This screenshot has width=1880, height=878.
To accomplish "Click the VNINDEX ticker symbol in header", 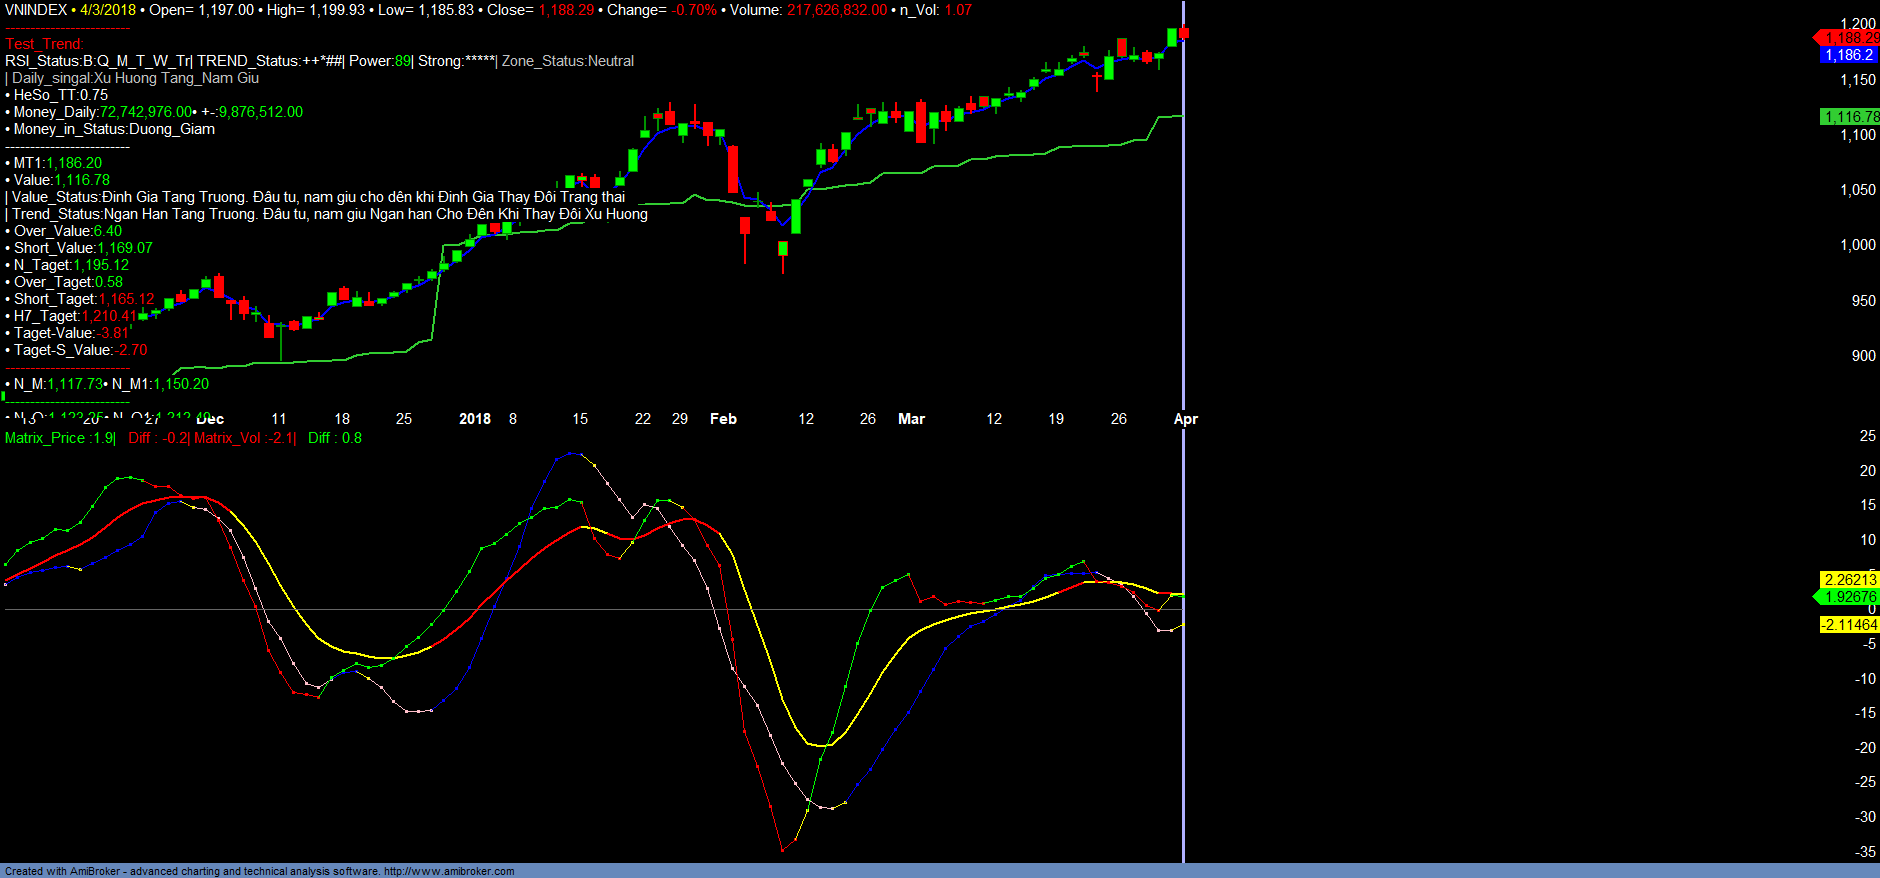I will click(x=36, y=10).
